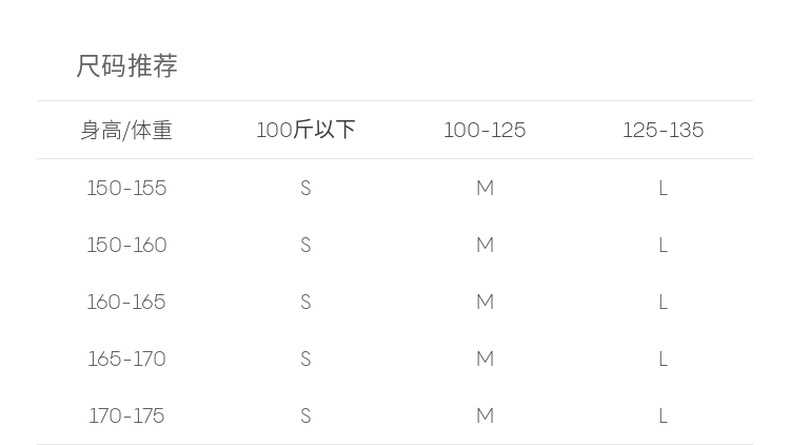
Task: Click size S in the 150-155 row
Action: (x=306, y=188)
